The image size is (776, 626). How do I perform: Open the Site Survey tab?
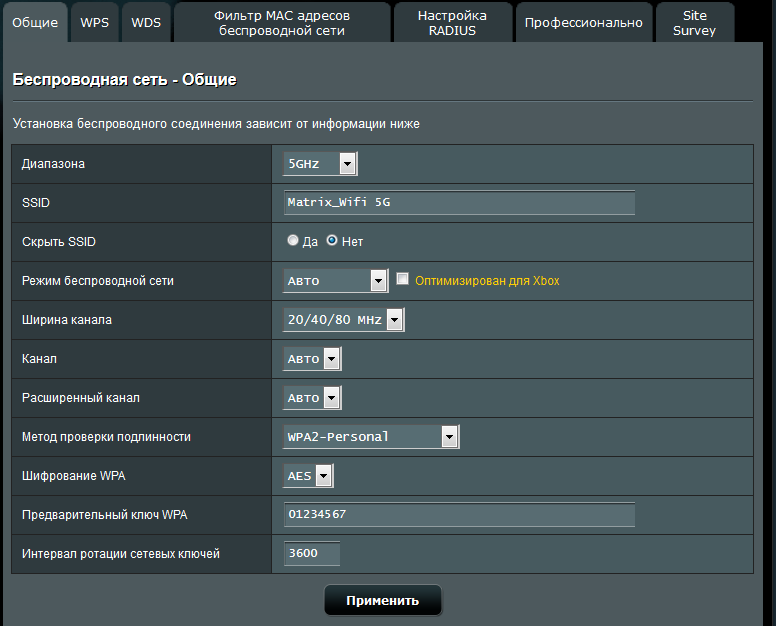pos(694,22)
